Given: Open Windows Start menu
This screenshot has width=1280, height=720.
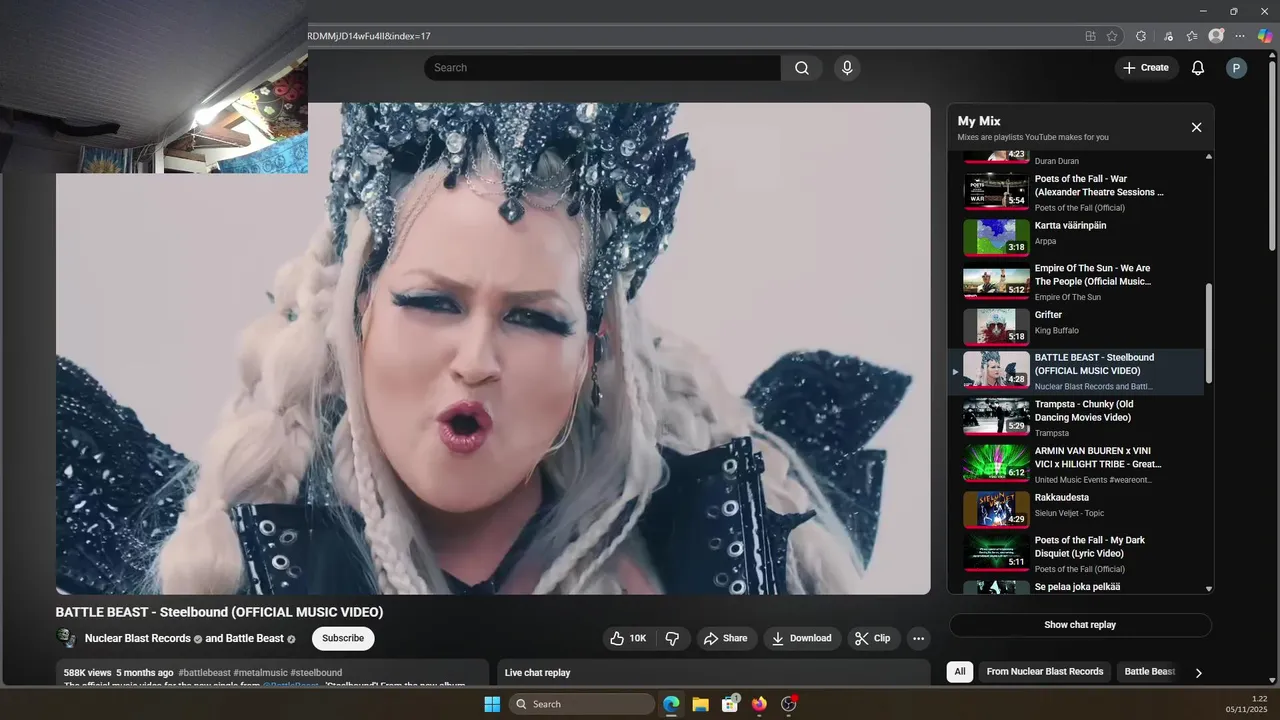Looking at the screenshot, I should coord(492,704).
